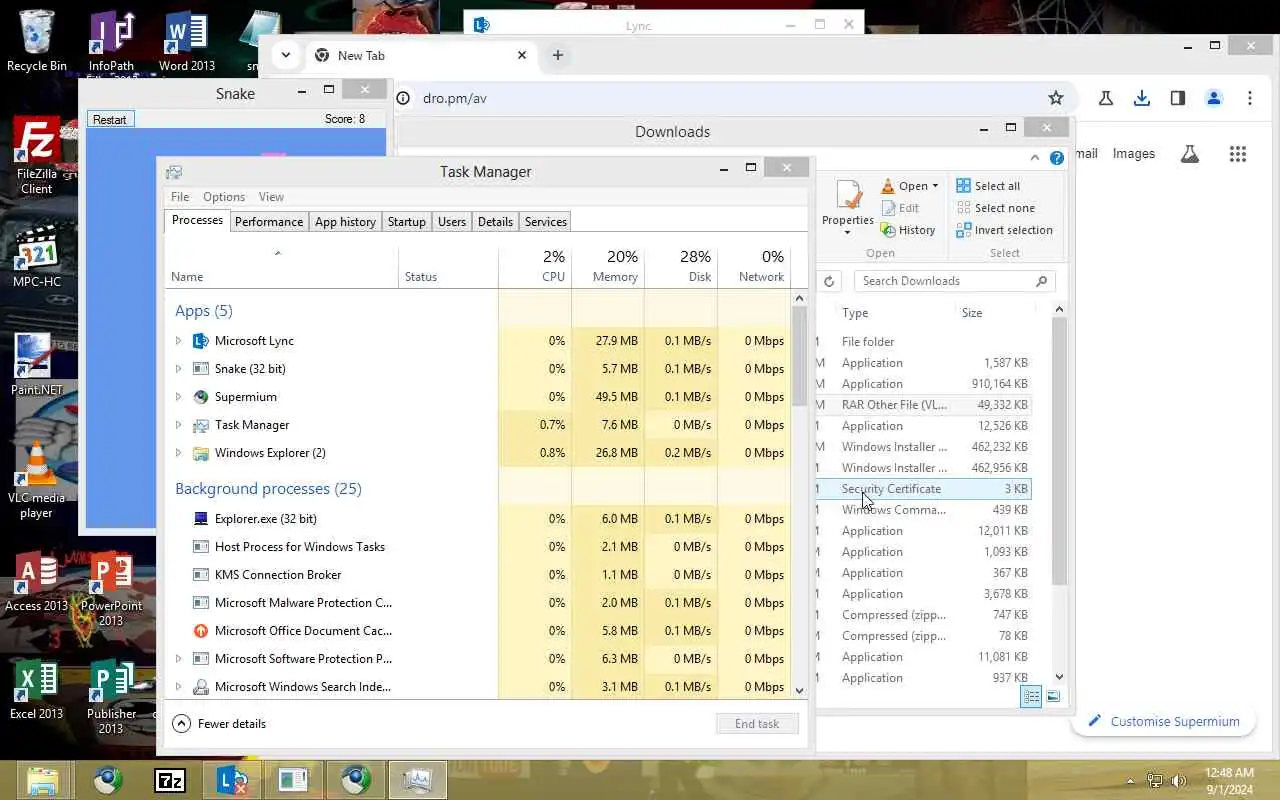Click Select all in Downloads ribbon

[988, 186]
